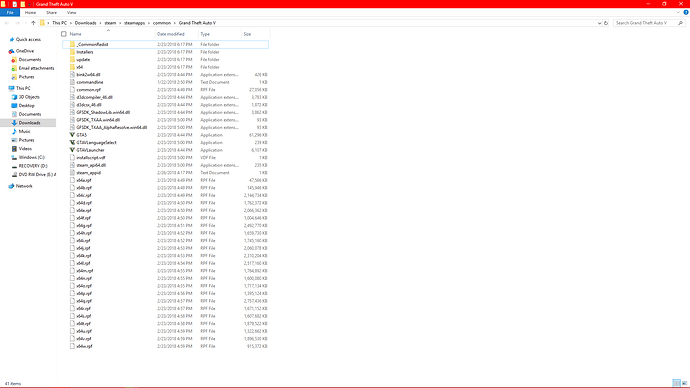
Task: Open the View ribbon tab
Action: point(71,13)
